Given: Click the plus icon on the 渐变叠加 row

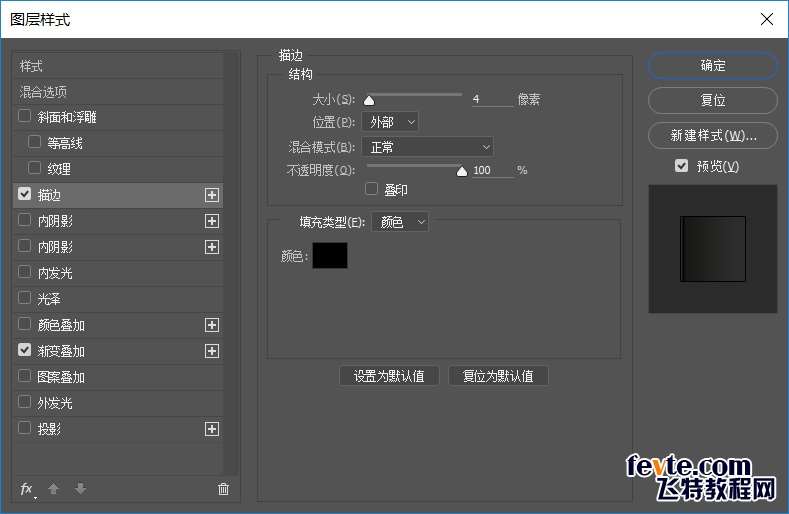Looking at the screenshot, I should point(212,351).
